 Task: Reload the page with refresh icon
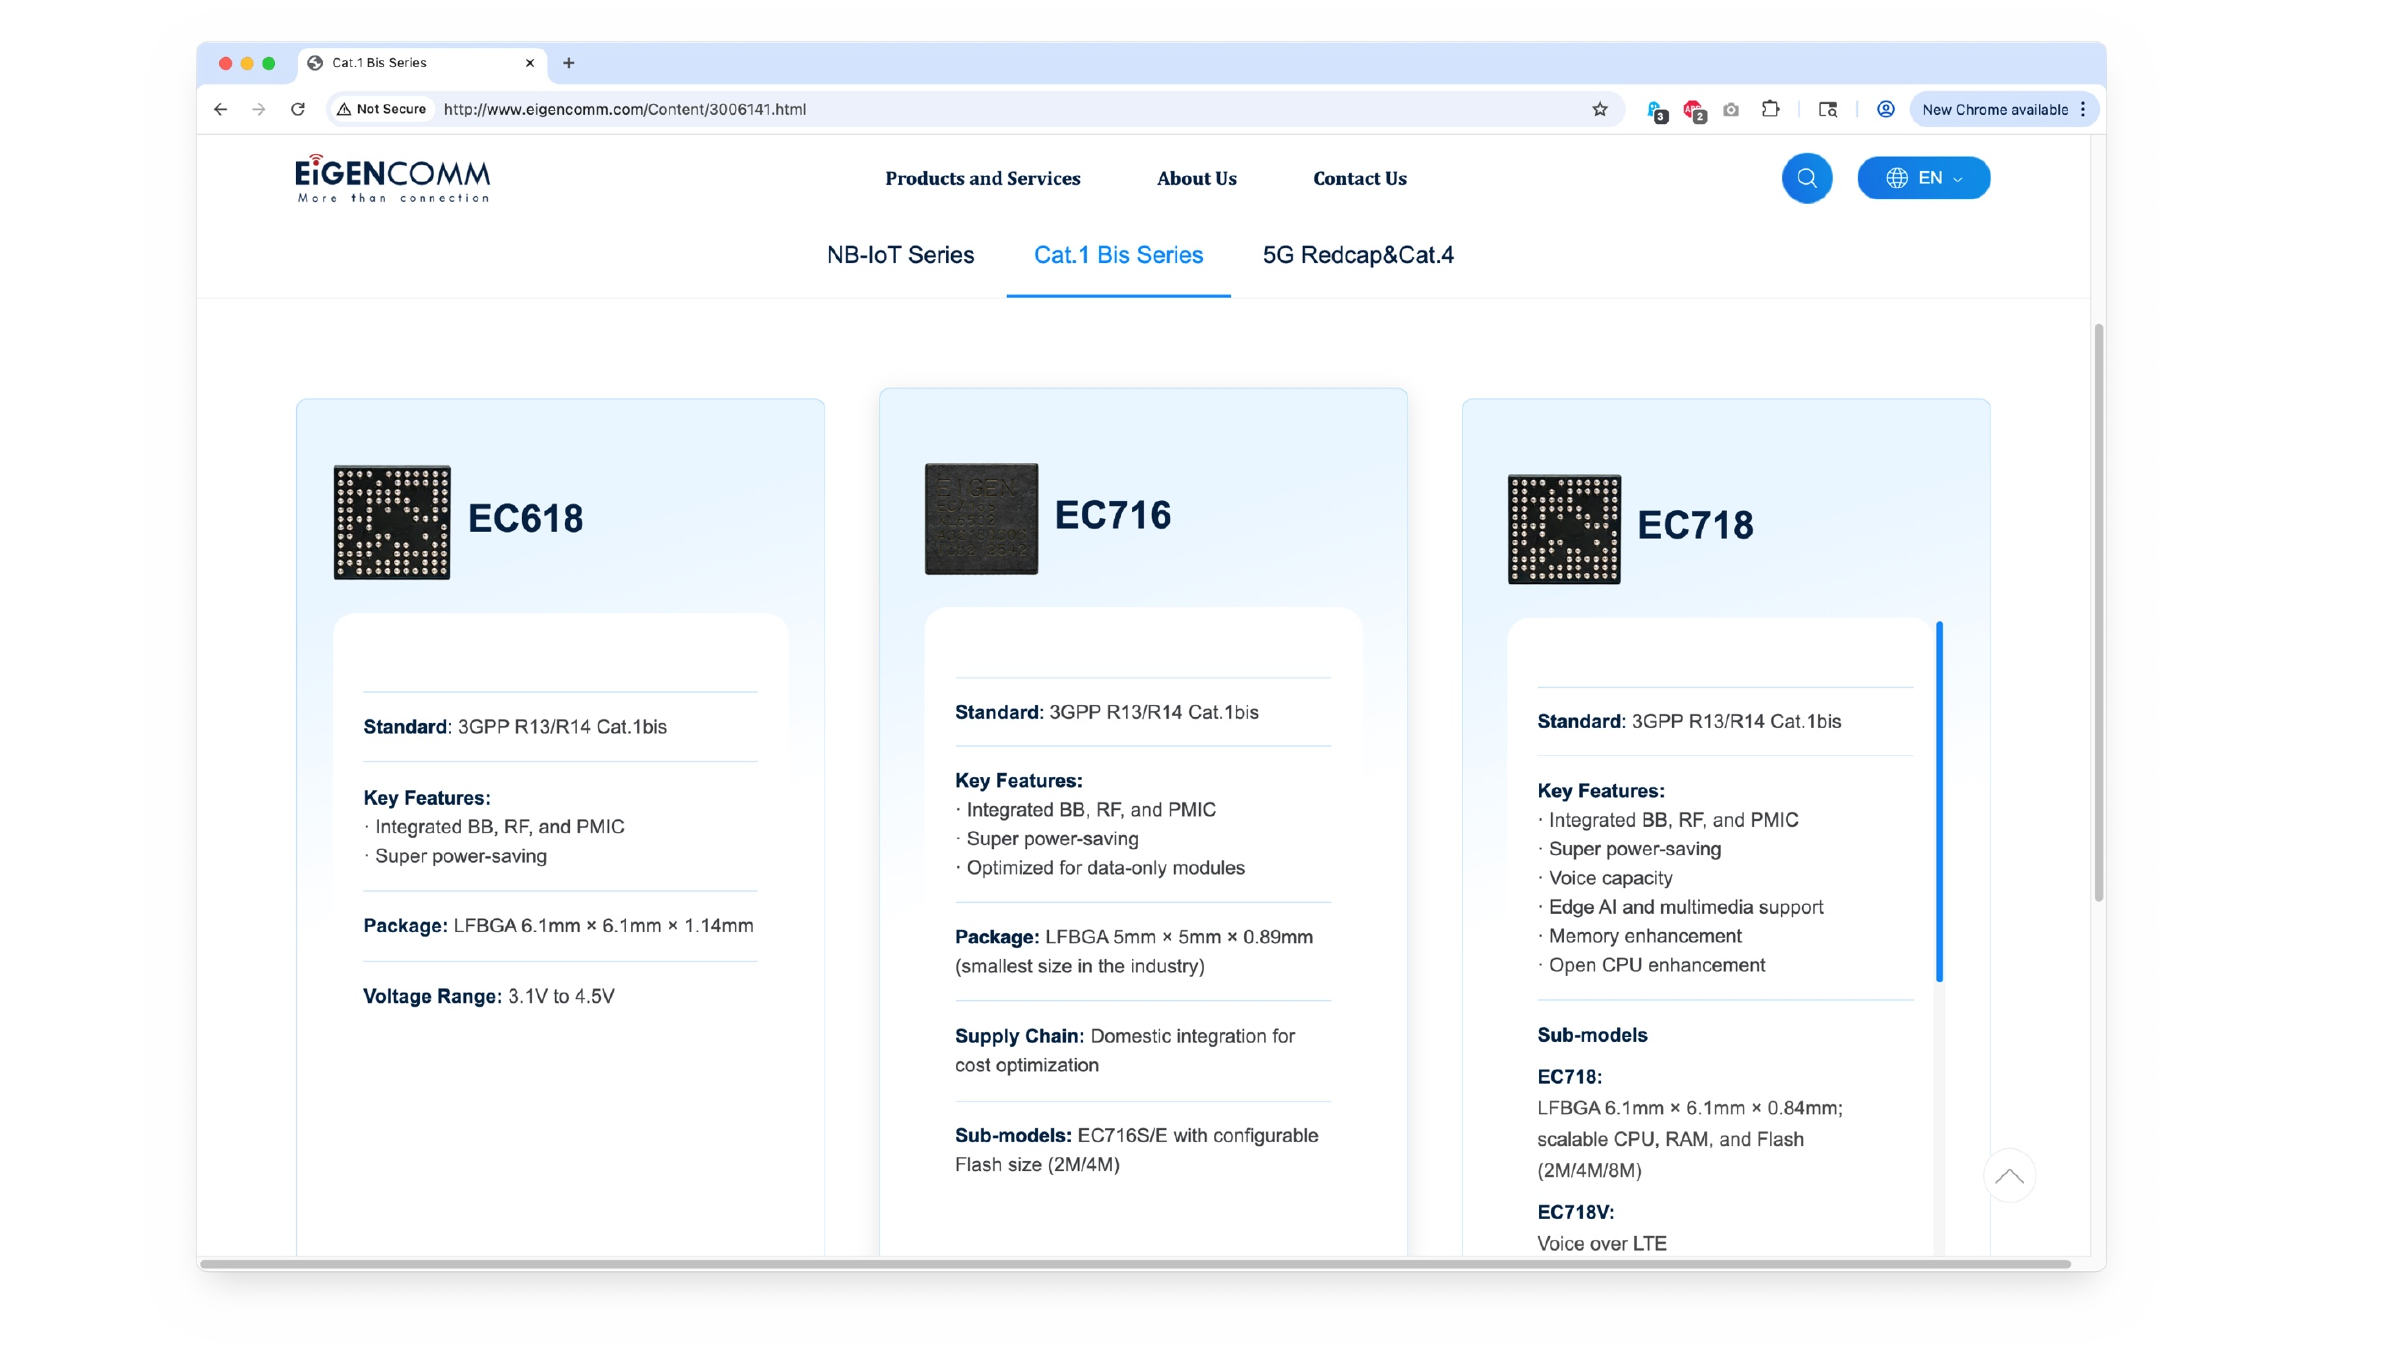coord(298,109)
